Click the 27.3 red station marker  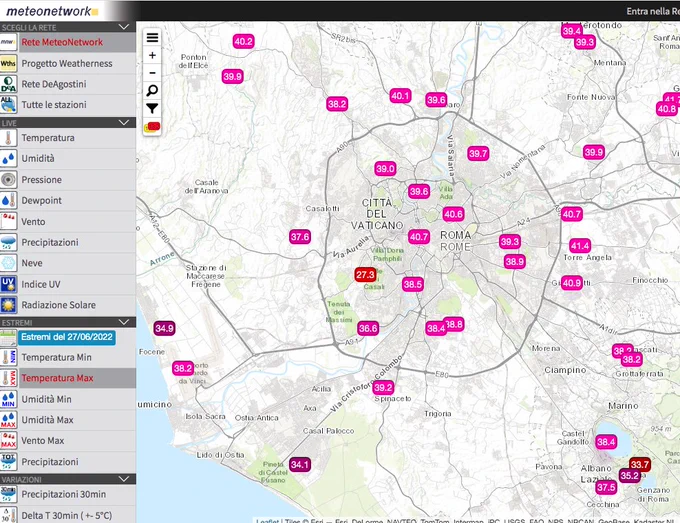tap(365, 275)
